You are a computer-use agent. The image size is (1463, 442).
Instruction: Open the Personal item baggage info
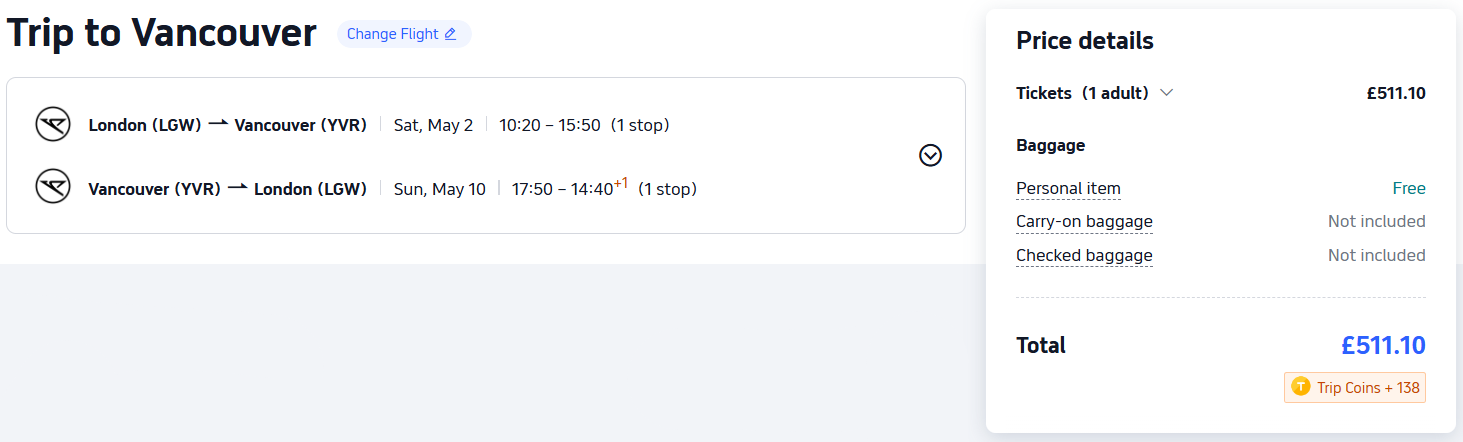pyautogui.click(x=1068, y=188)
